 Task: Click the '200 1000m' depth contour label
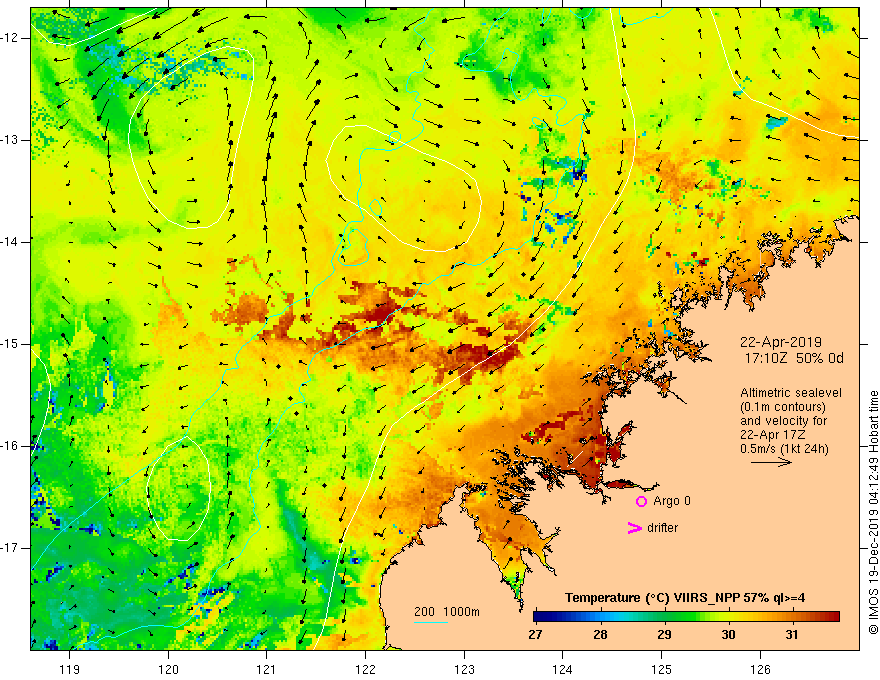447,612
